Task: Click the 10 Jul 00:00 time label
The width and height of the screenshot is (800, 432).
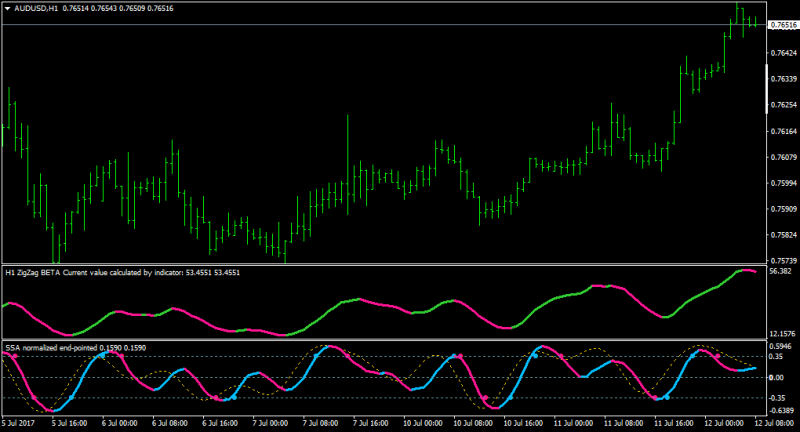Action: (x=423, y=423)
